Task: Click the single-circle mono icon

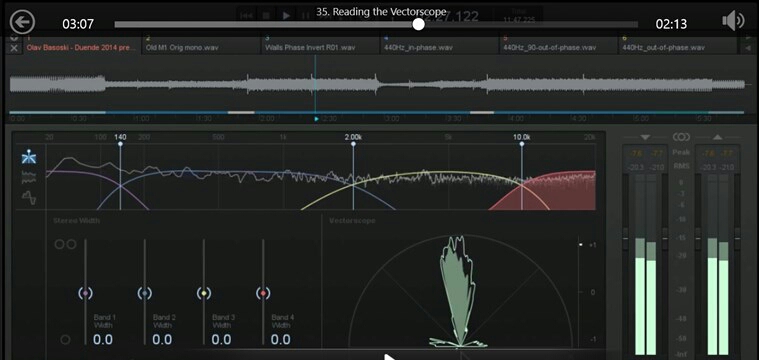Action: [65, 340]
